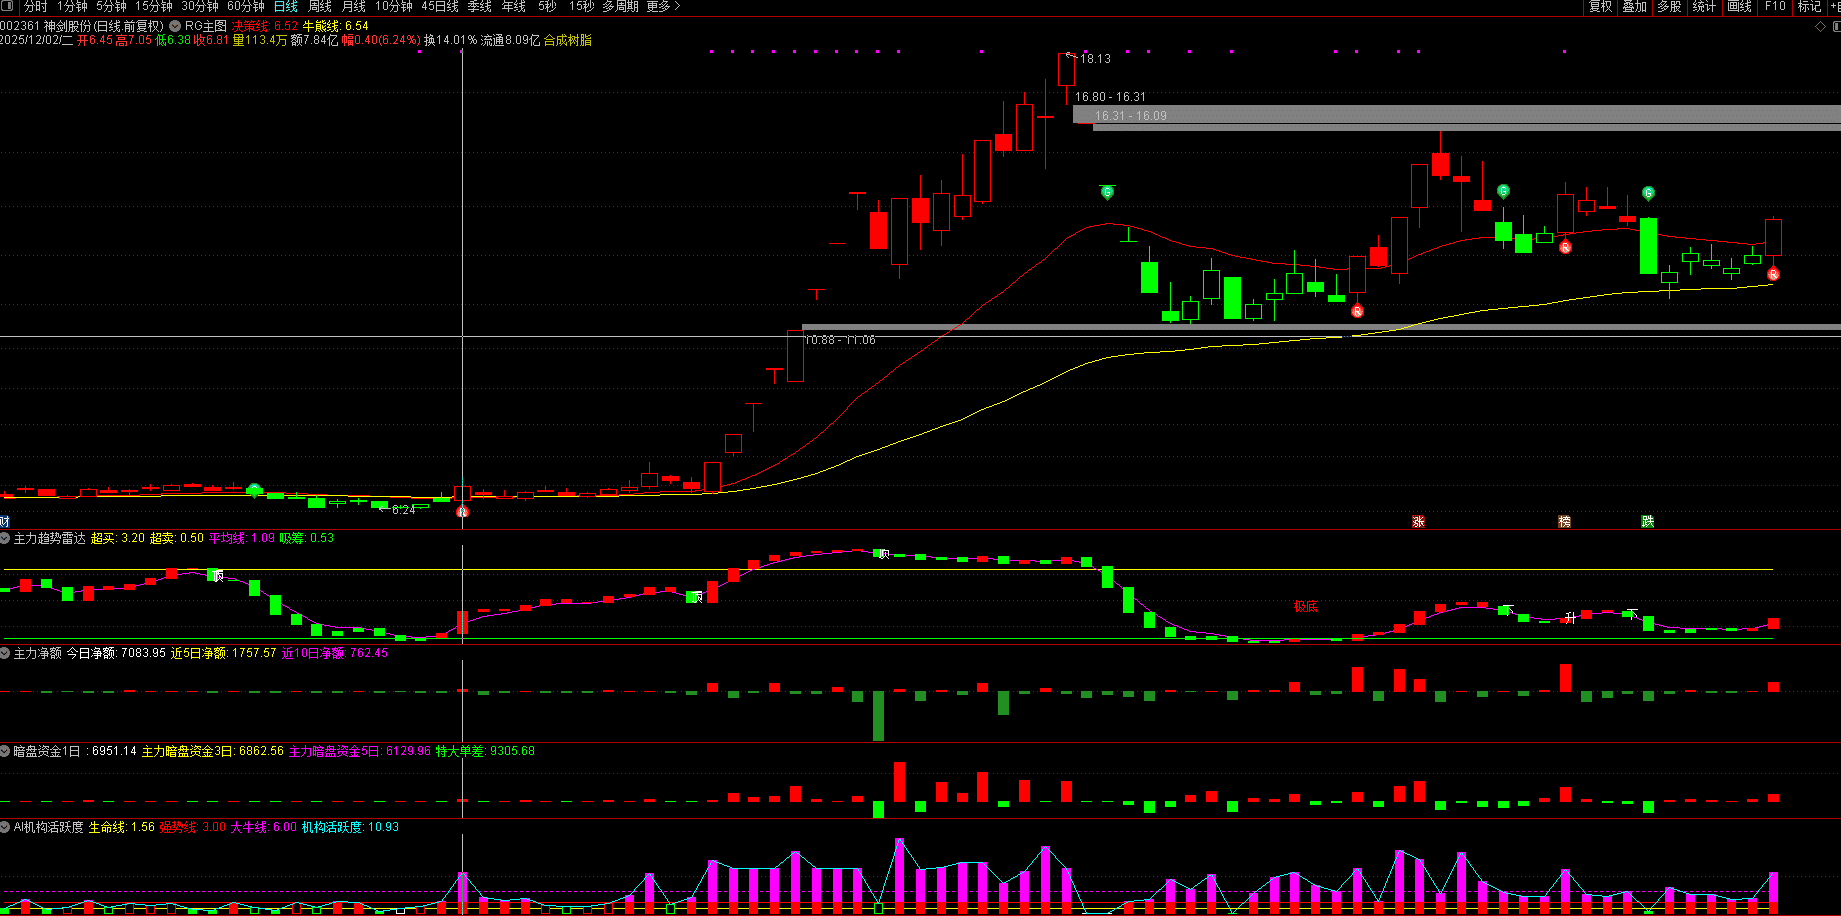Toggle 画线 drawing tools
The height and width of the screenshot is (916, 1841).
pos(1739,7)
